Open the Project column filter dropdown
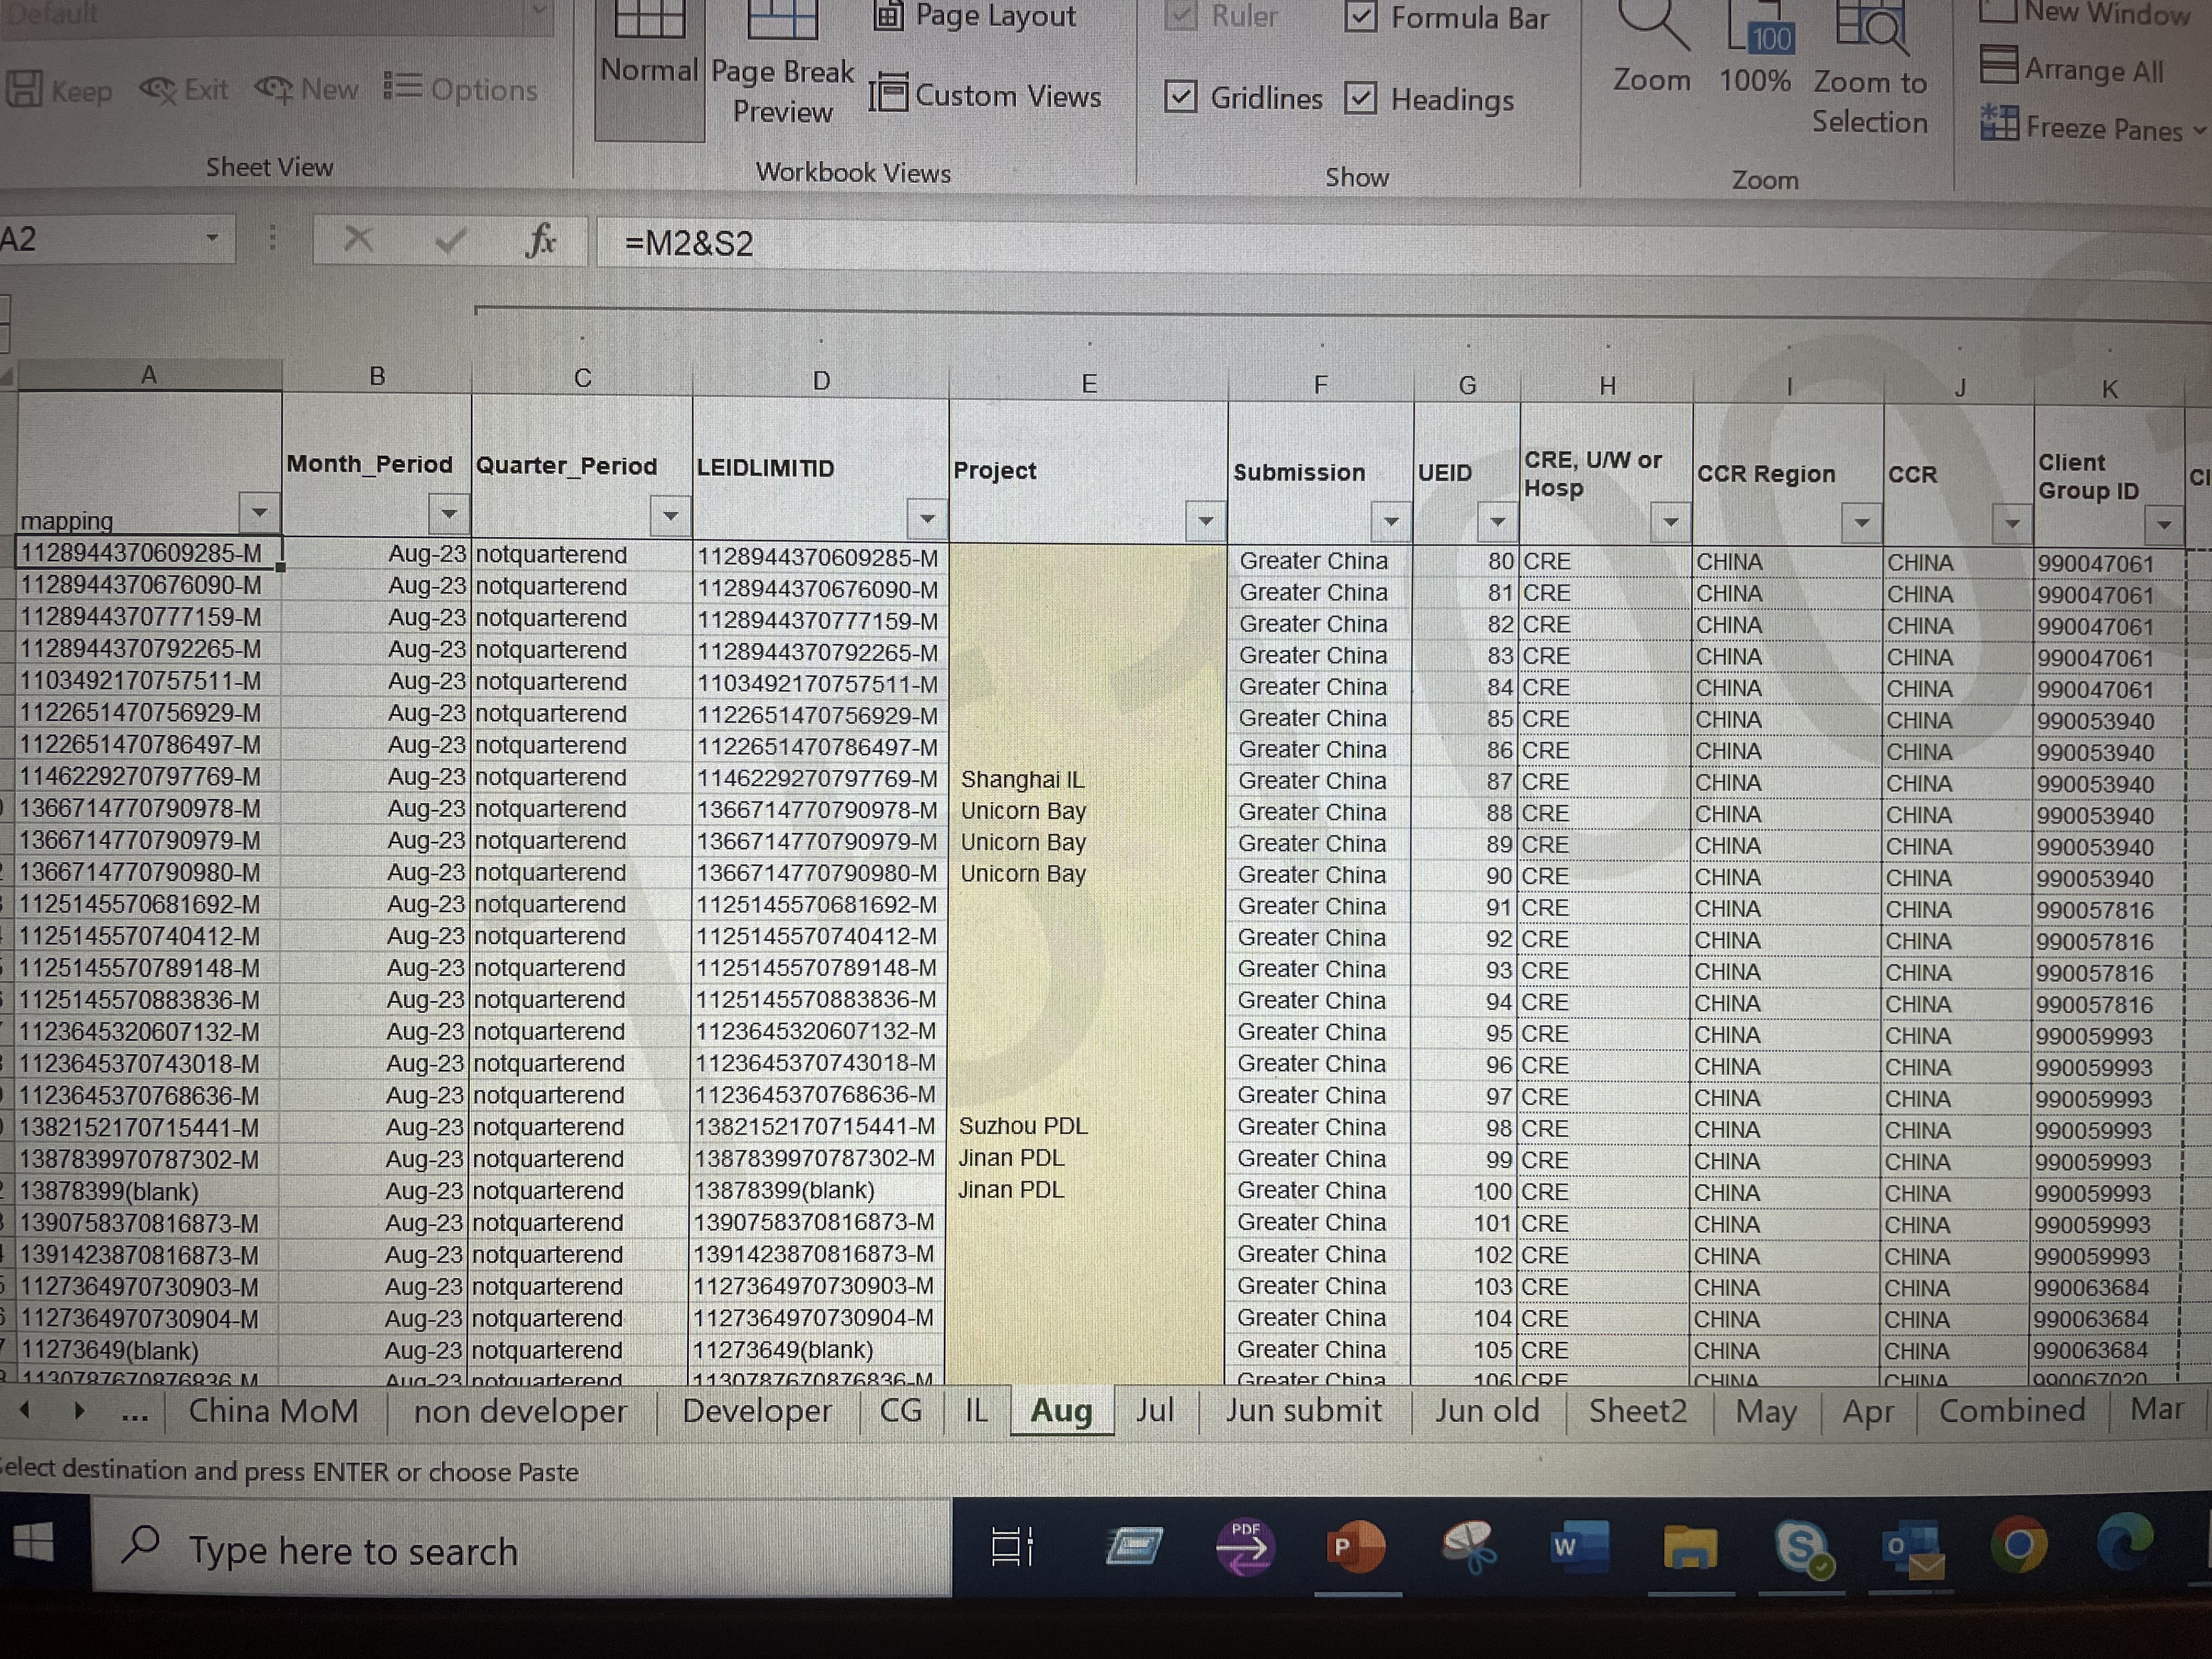This screenshot has width=2212, height=1659. pos(1205,520)
